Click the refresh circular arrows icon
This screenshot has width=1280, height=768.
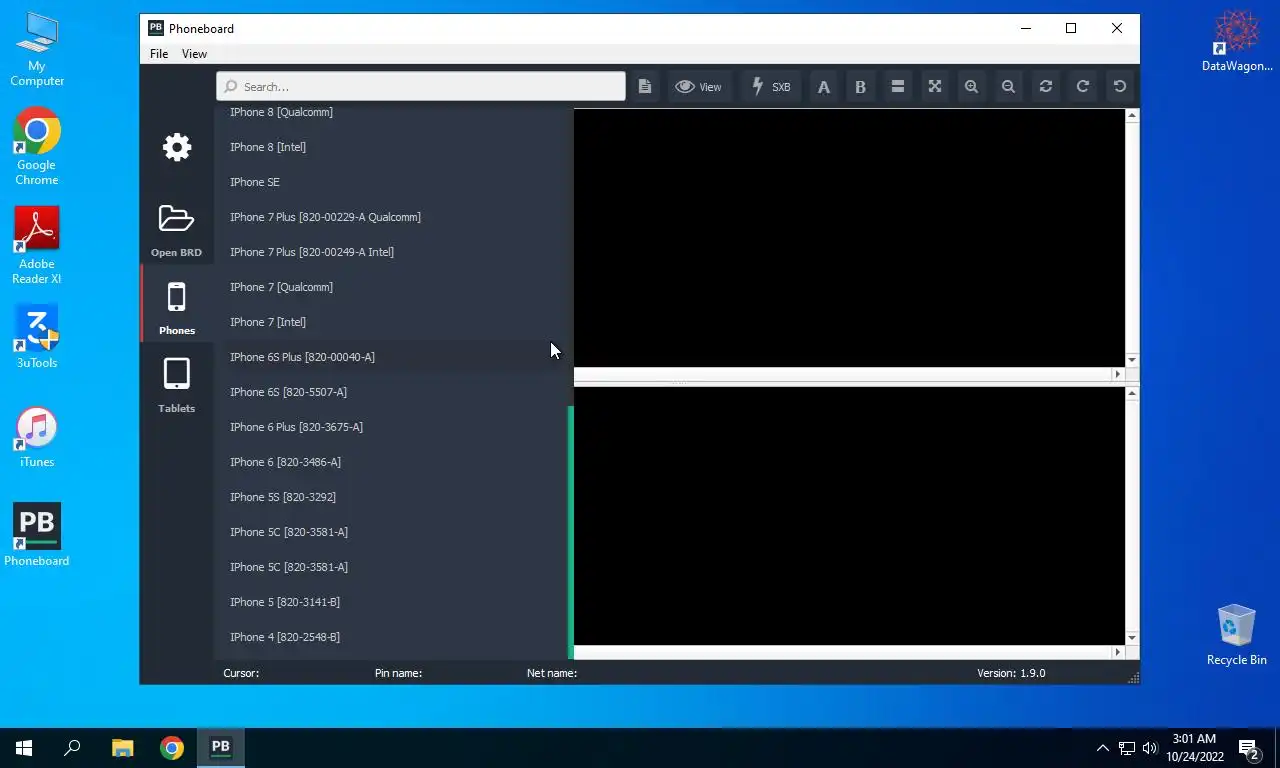tap(1045, 87)
